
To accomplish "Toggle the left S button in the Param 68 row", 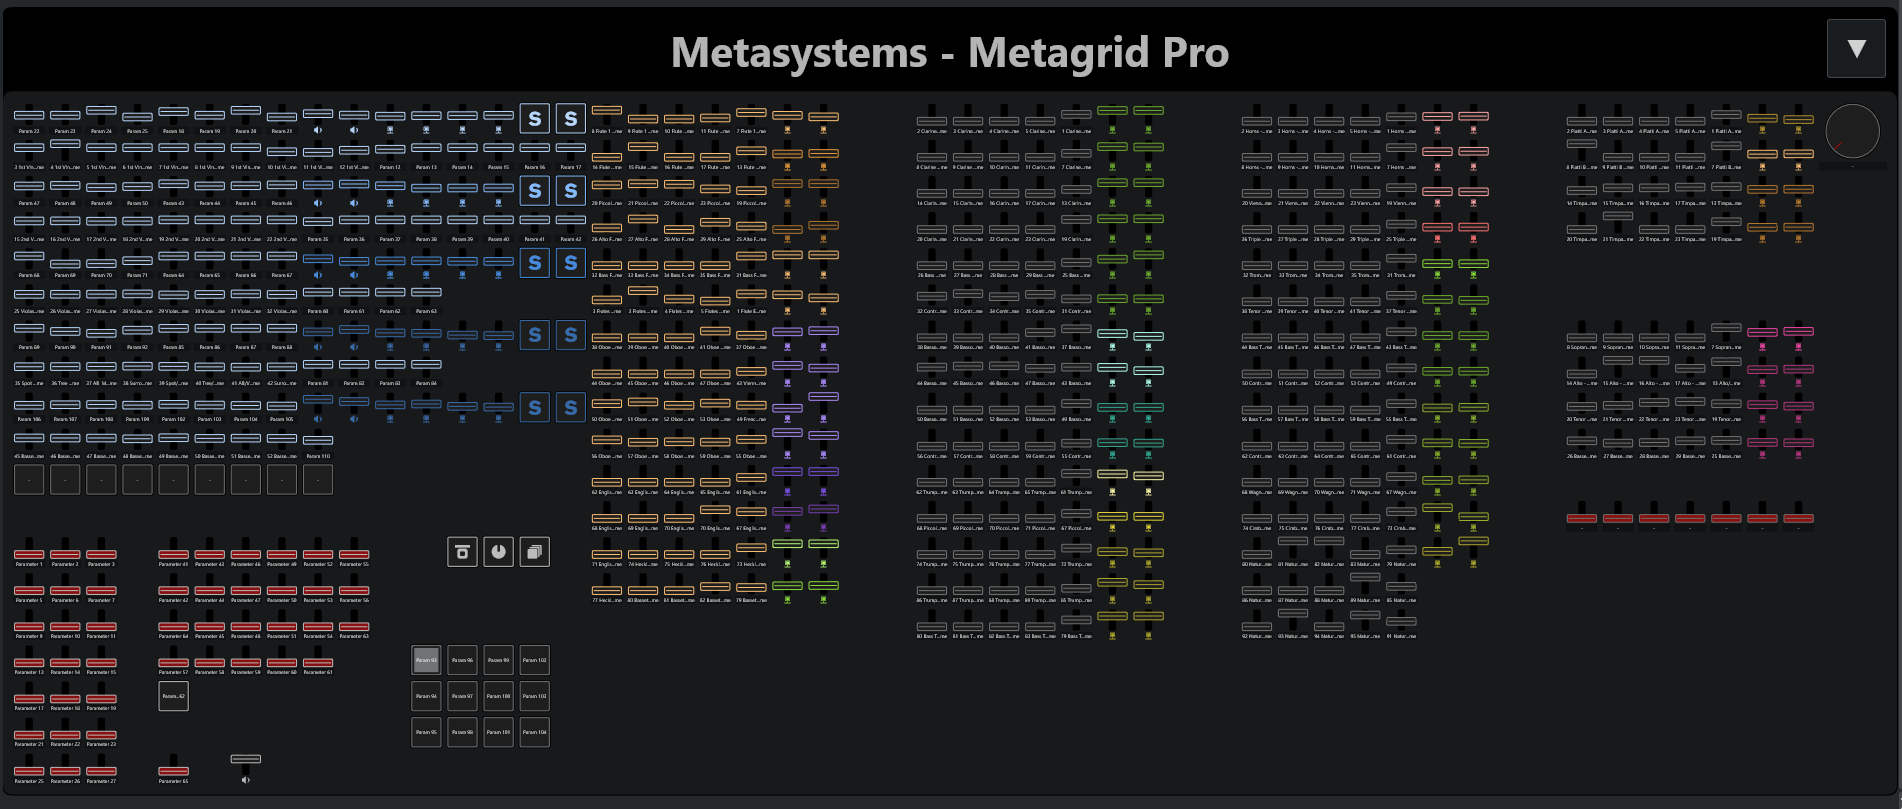I will 535,263.
